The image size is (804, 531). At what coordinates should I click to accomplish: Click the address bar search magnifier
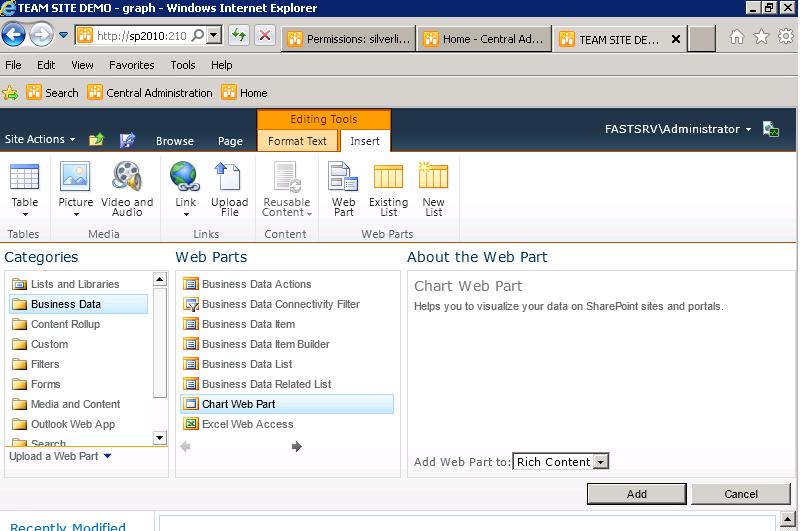(198, 35)
